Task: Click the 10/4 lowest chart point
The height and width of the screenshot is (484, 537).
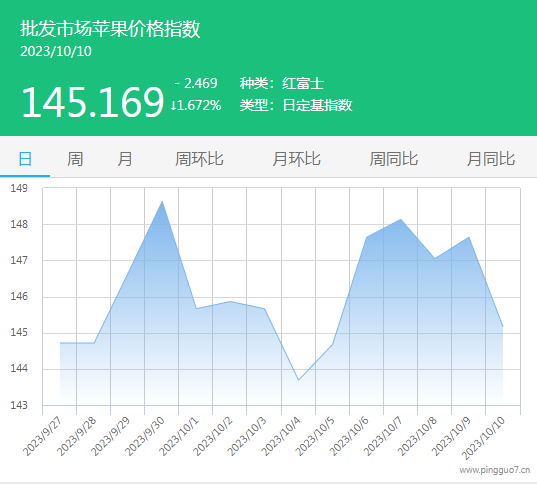Action: coord(298,380)
